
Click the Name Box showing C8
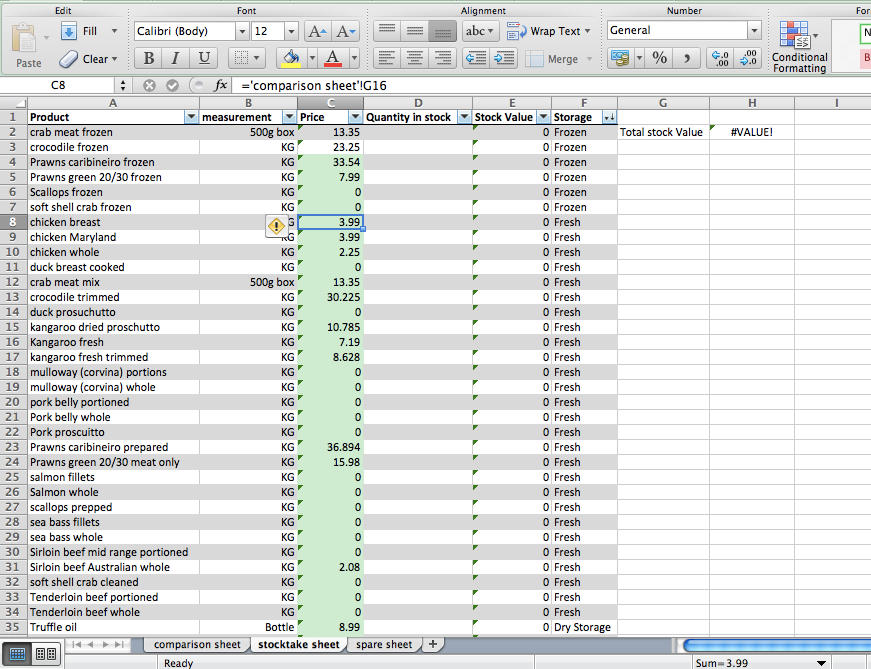[x=58, y=85]
